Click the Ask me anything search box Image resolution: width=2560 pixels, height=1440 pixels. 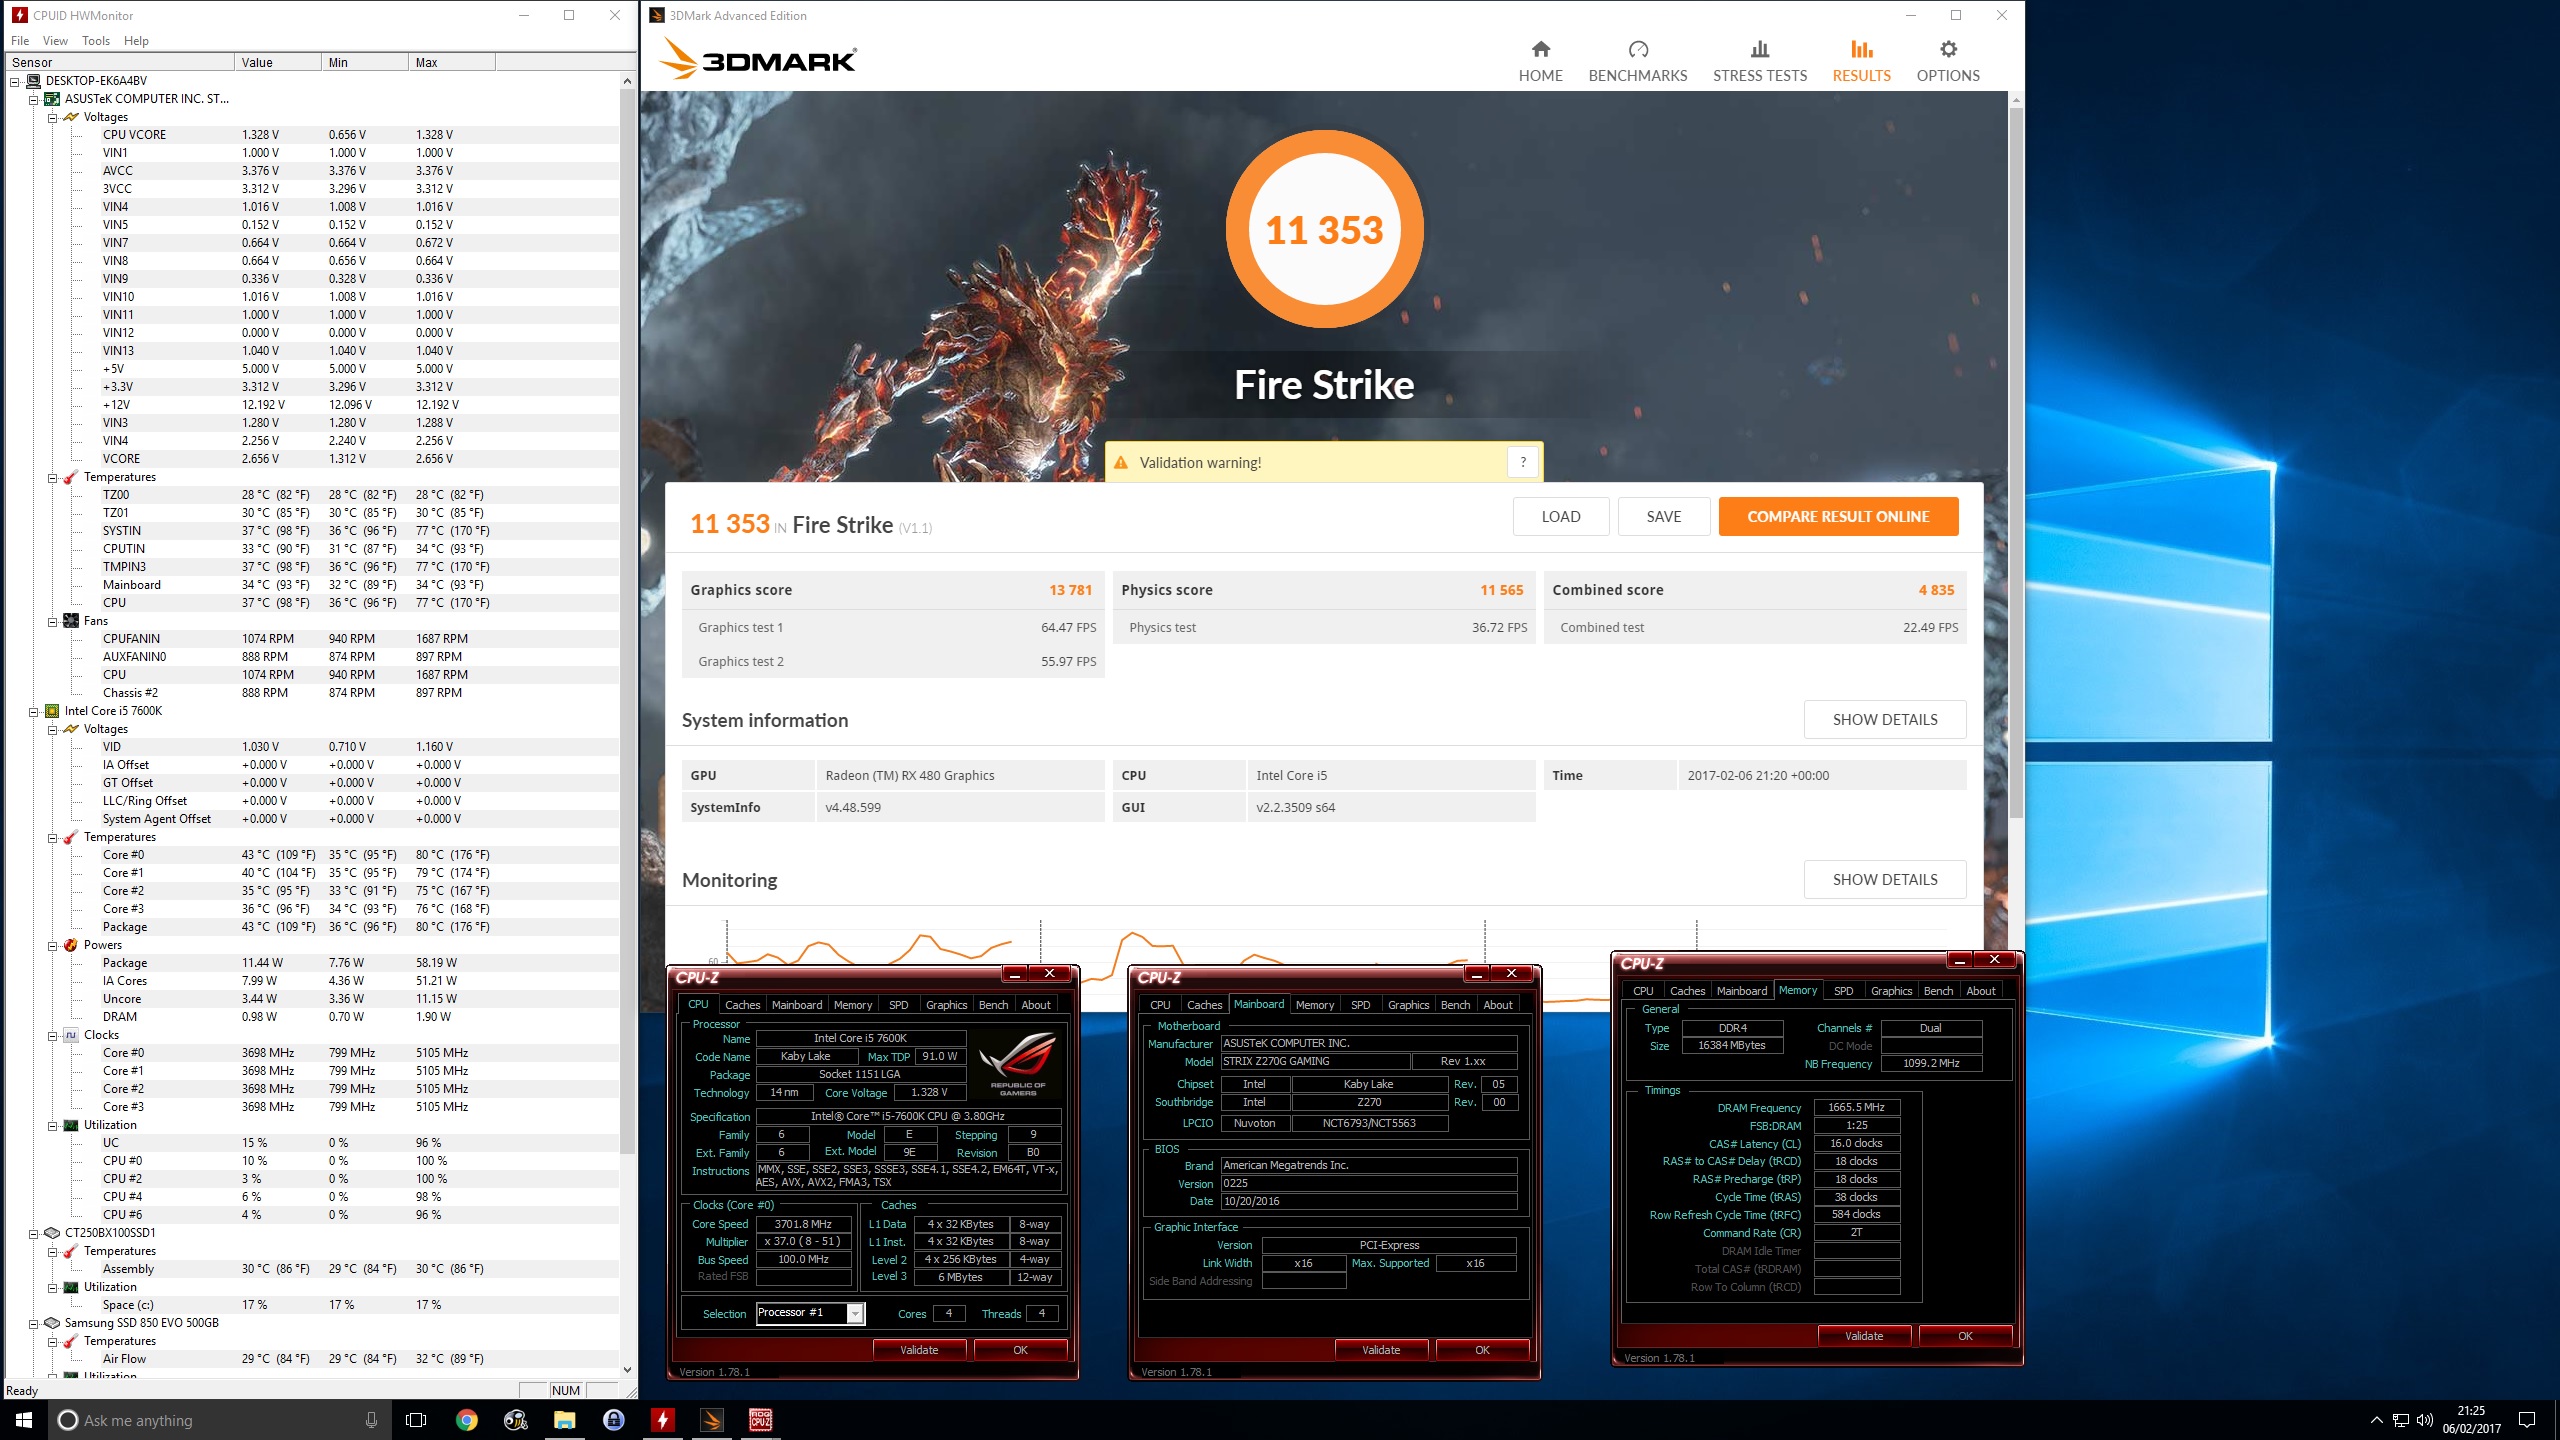point(220,1420)
